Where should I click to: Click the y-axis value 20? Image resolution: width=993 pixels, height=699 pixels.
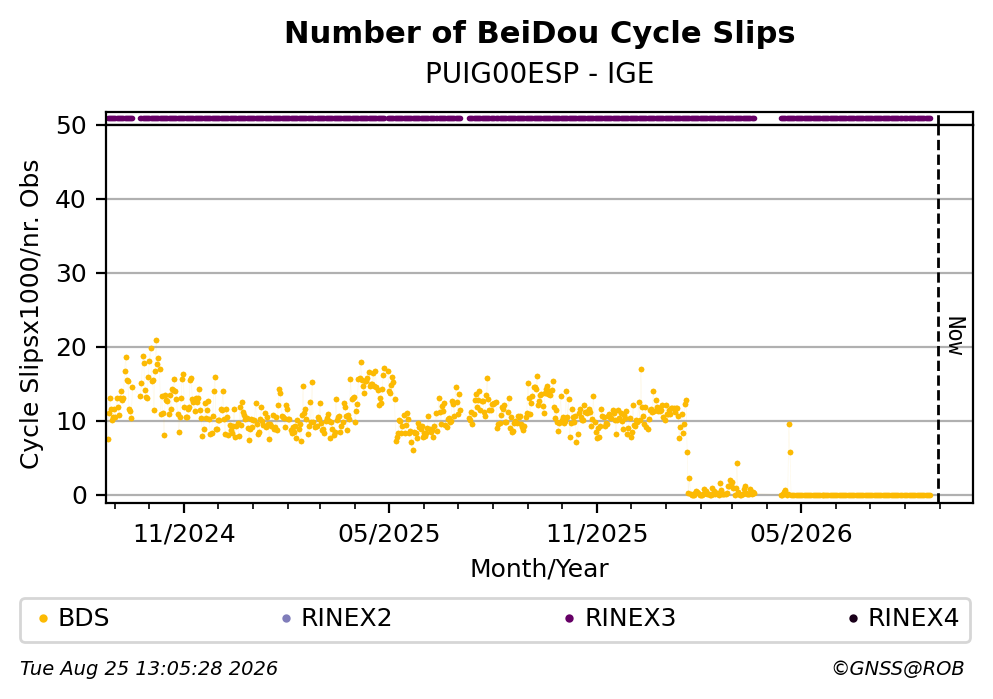72,348
